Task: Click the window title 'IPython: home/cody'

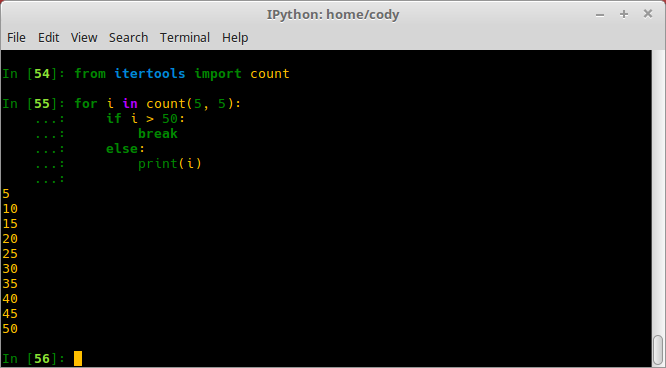Action: click(333, 14)
